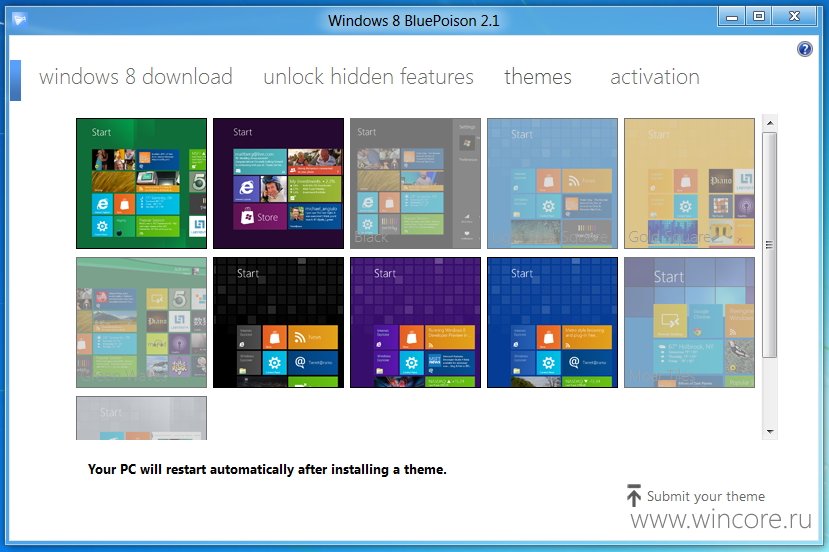Select the dark purple theme with Store tile
This screenshot has height=552, width=829.
278,183
